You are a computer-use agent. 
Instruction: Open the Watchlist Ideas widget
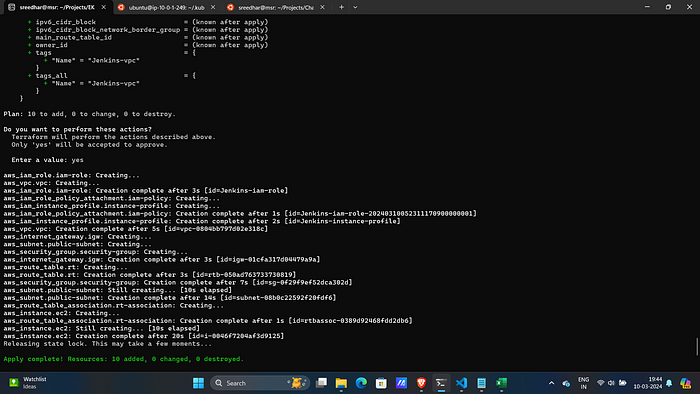click(x=29, y=383)
